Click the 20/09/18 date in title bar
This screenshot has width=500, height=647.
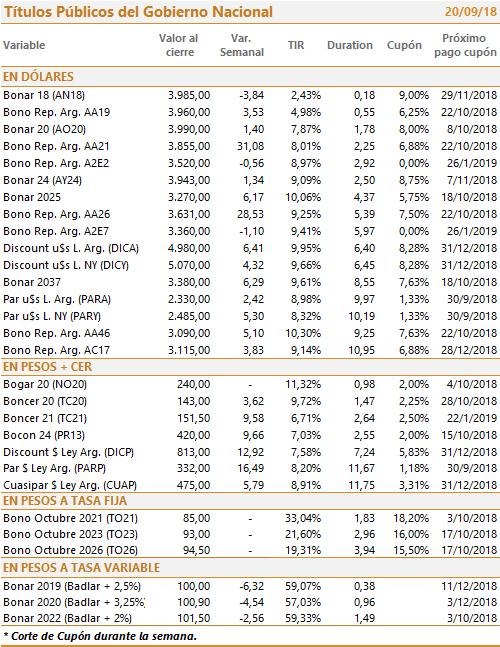tap(471, 12)
